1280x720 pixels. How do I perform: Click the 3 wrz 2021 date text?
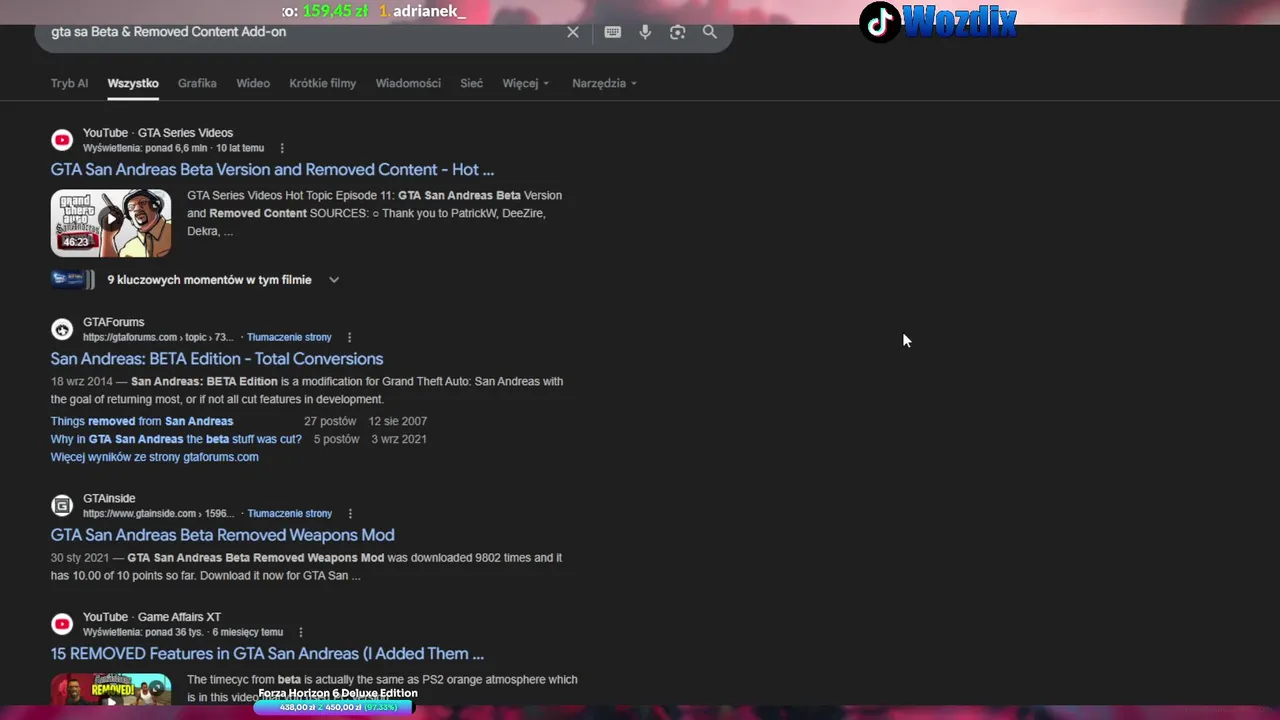(399, 439)
